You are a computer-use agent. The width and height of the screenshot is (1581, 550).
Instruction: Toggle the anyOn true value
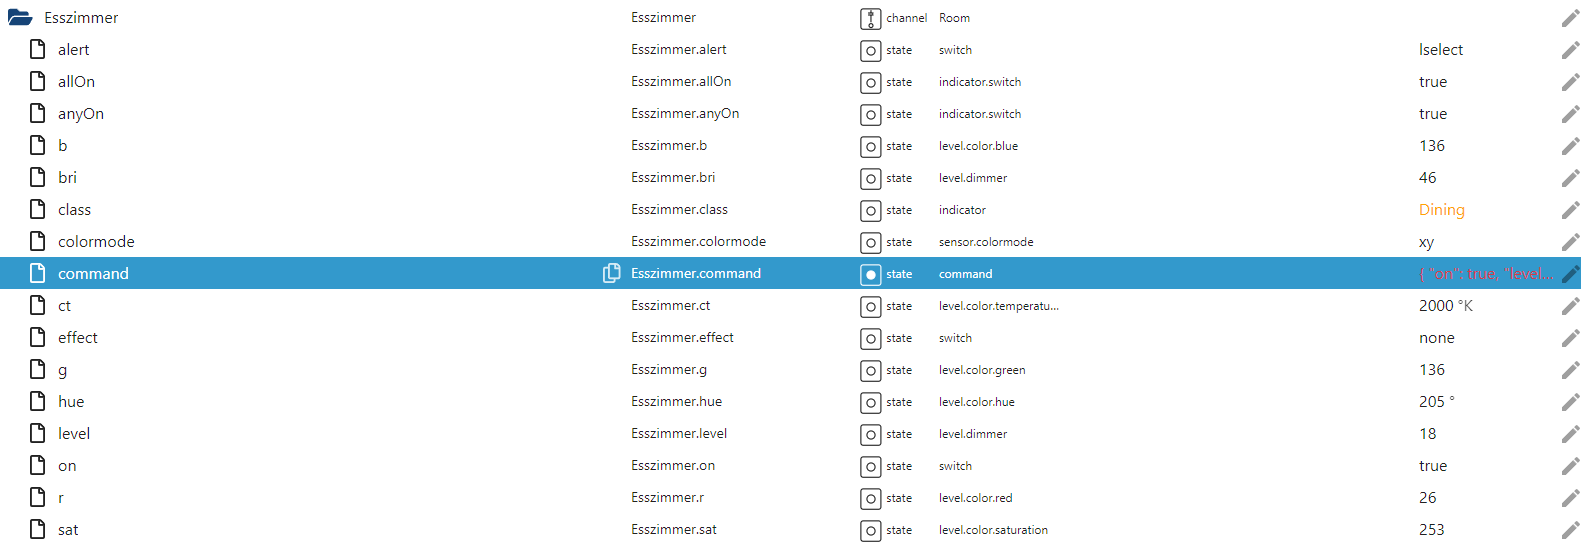click(1432, 114)
